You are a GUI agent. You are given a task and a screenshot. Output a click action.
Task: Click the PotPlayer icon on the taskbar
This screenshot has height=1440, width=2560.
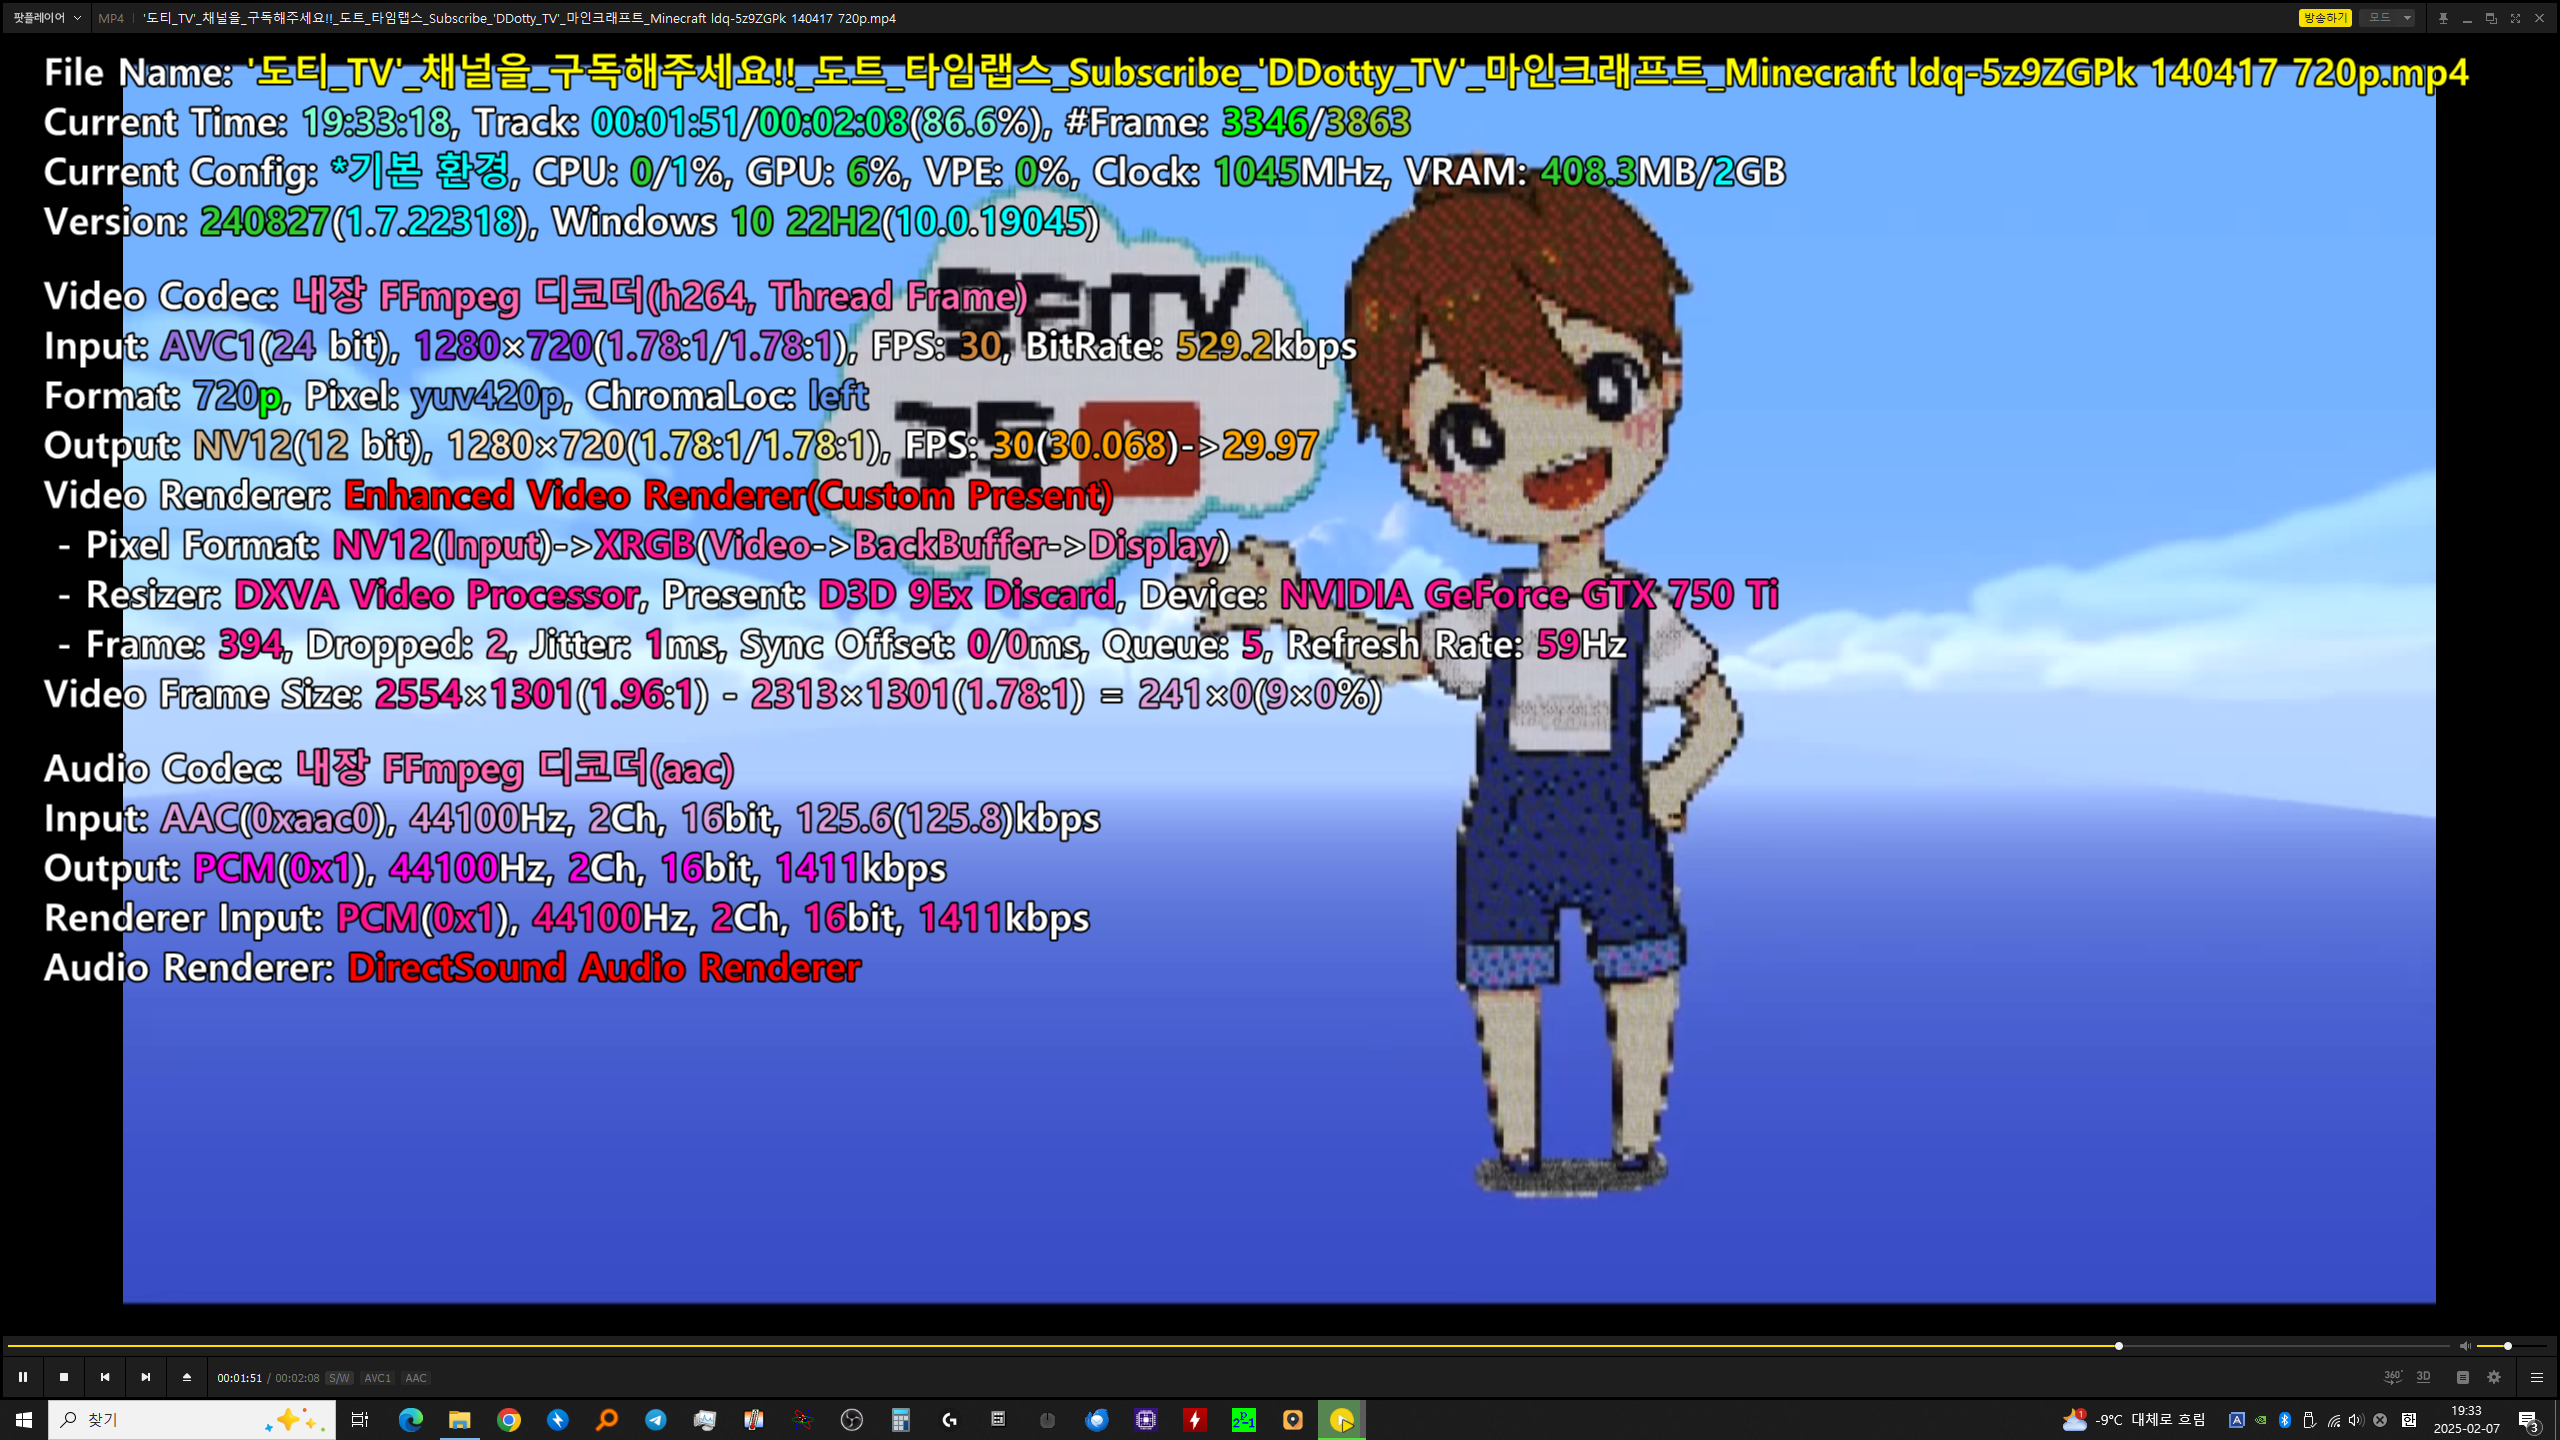click(x=1341, y=1420)
